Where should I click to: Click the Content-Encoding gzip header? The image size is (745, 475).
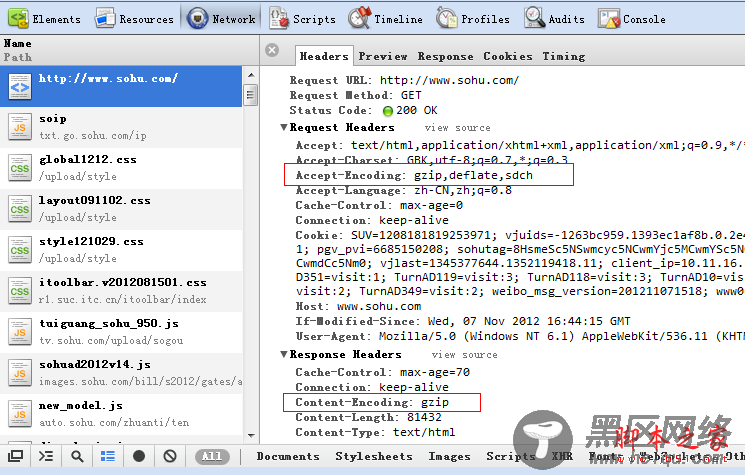(x=372, y=402)
